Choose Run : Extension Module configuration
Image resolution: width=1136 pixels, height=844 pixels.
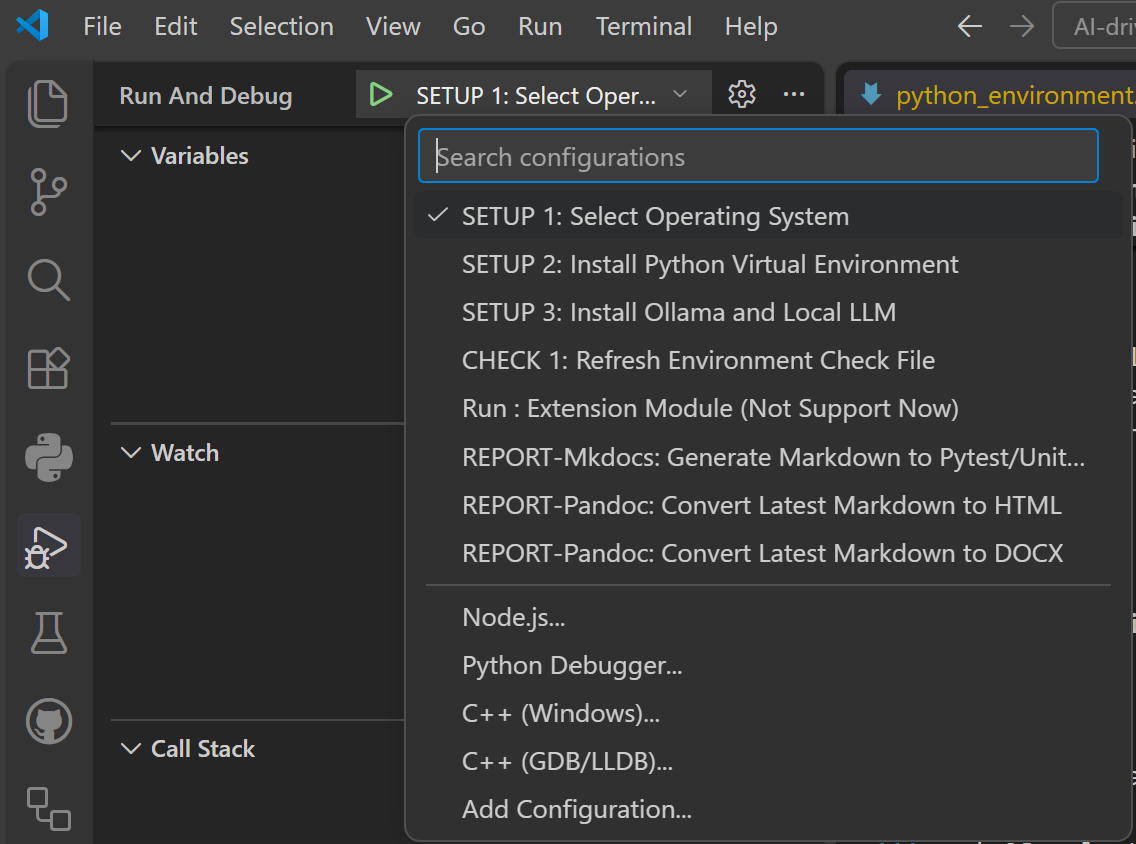[768, 409]
